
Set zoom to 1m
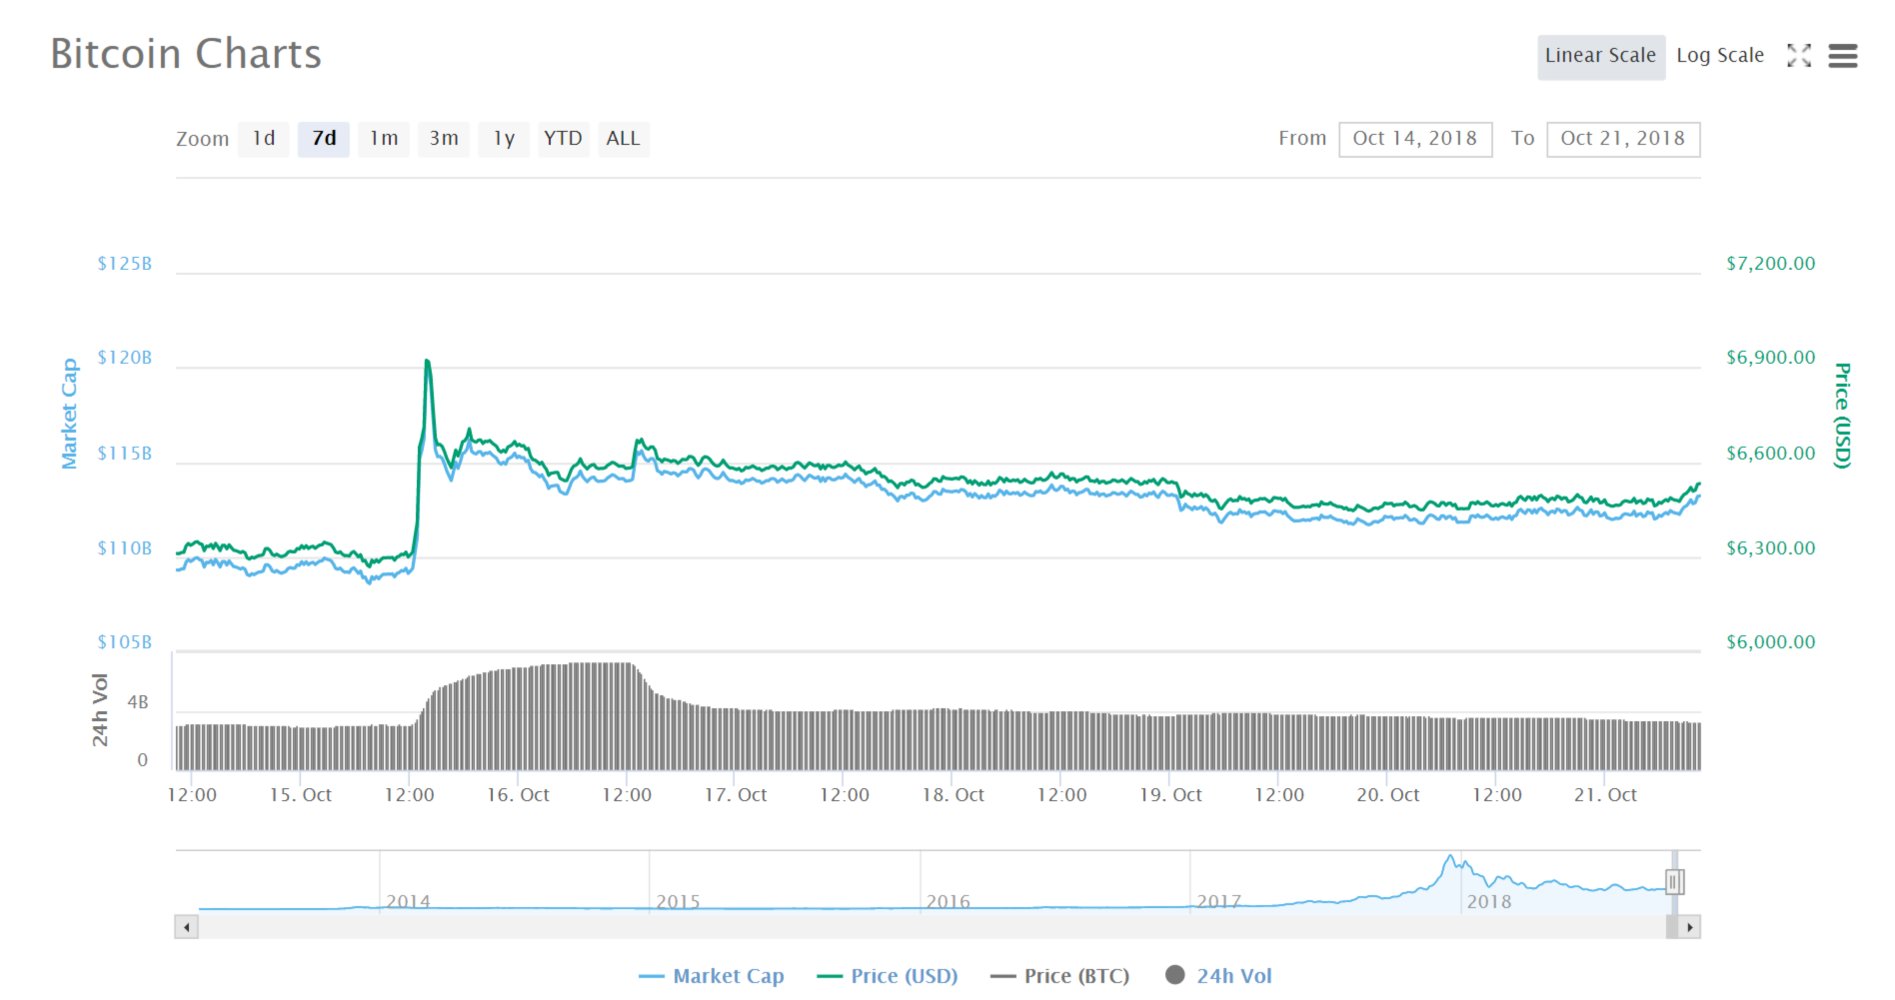384,139
